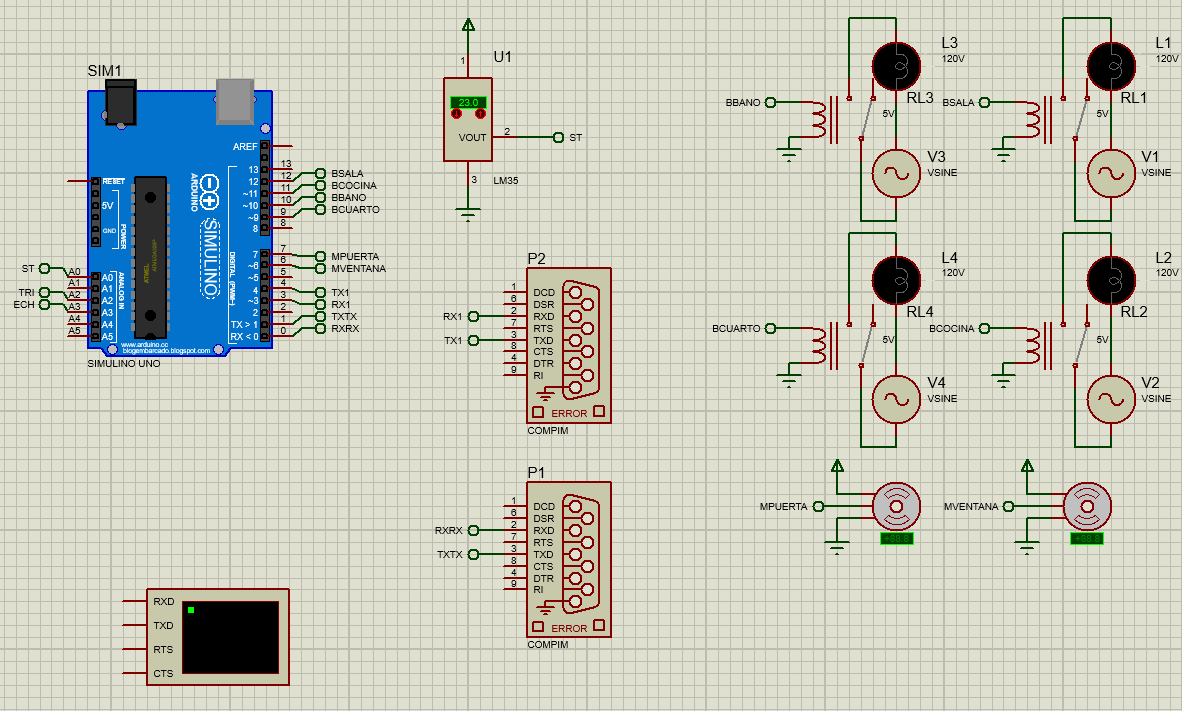Select lamp L1 bulb symbol
This screenshot has height=711, width=1182.
coord(1111,66)
